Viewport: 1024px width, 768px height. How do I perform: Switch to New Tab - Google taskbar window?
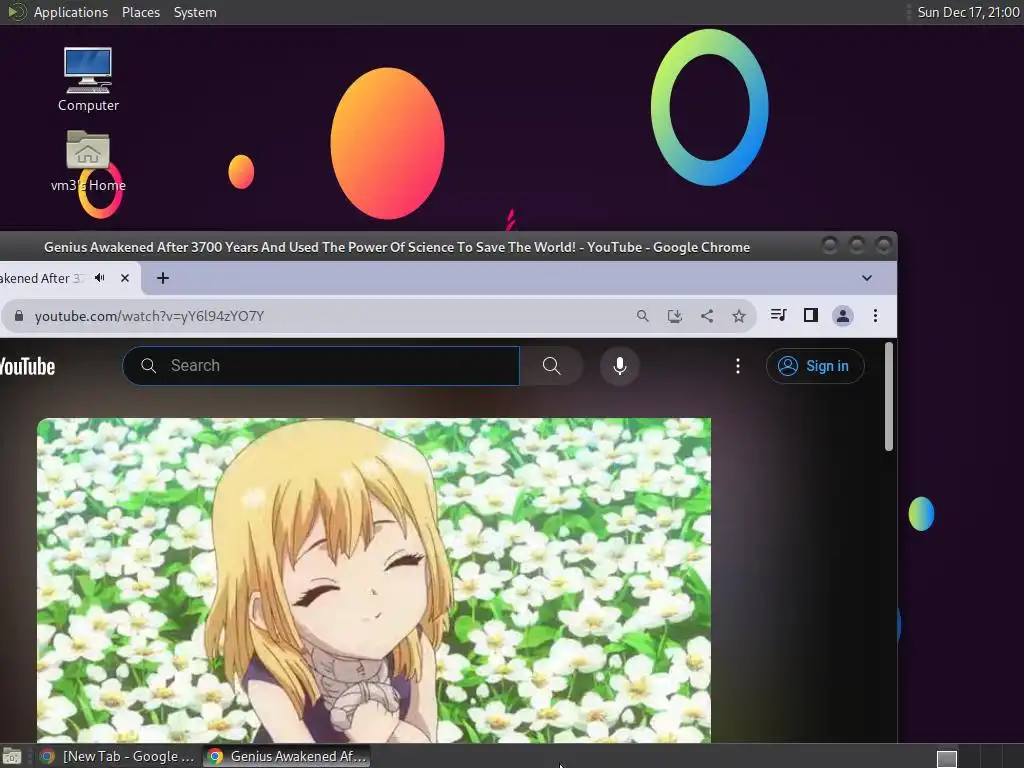[118, 756]
